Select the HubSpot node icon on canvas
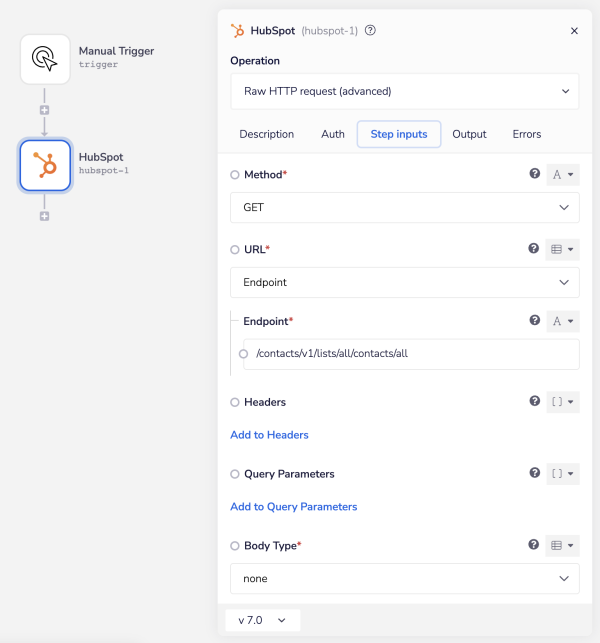This screenshot has height=643, width=600. (45, 164)
